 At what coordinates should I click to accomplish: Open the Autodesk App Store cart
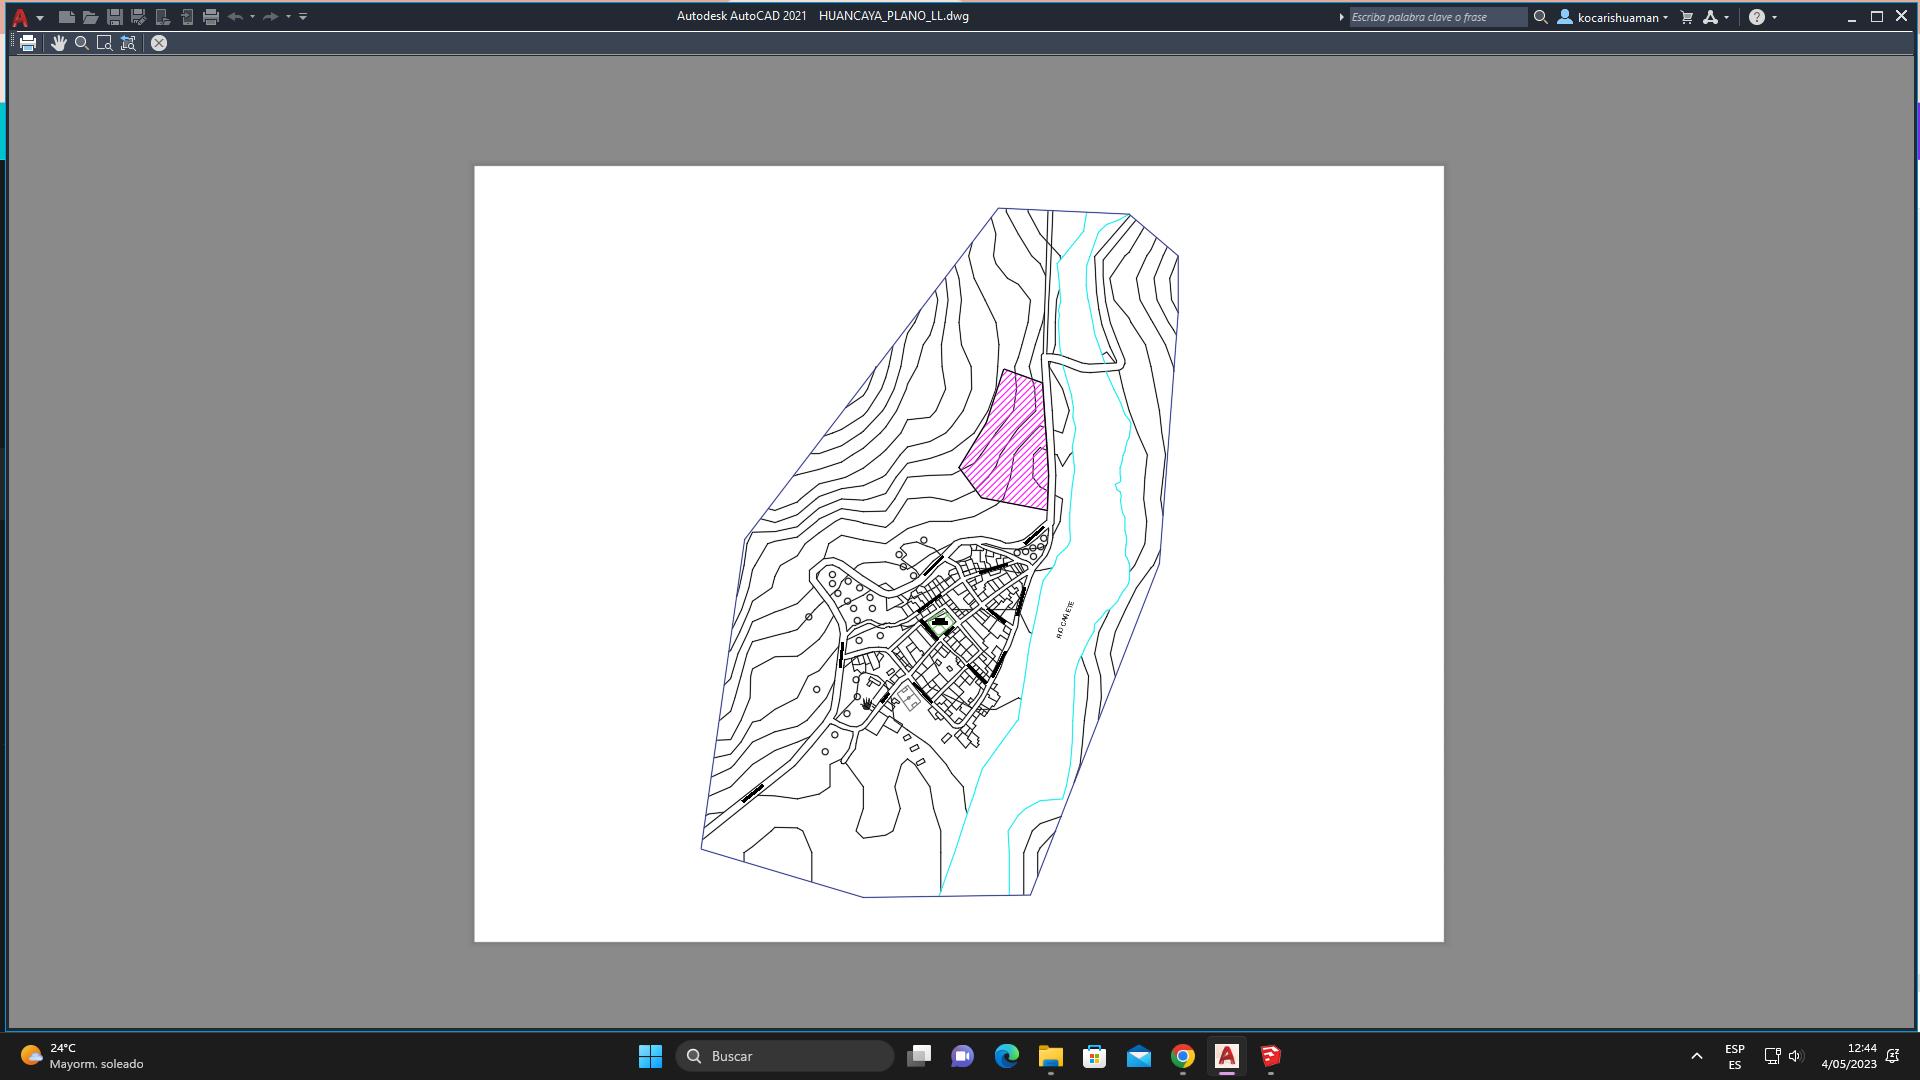tap(1687, 17)
